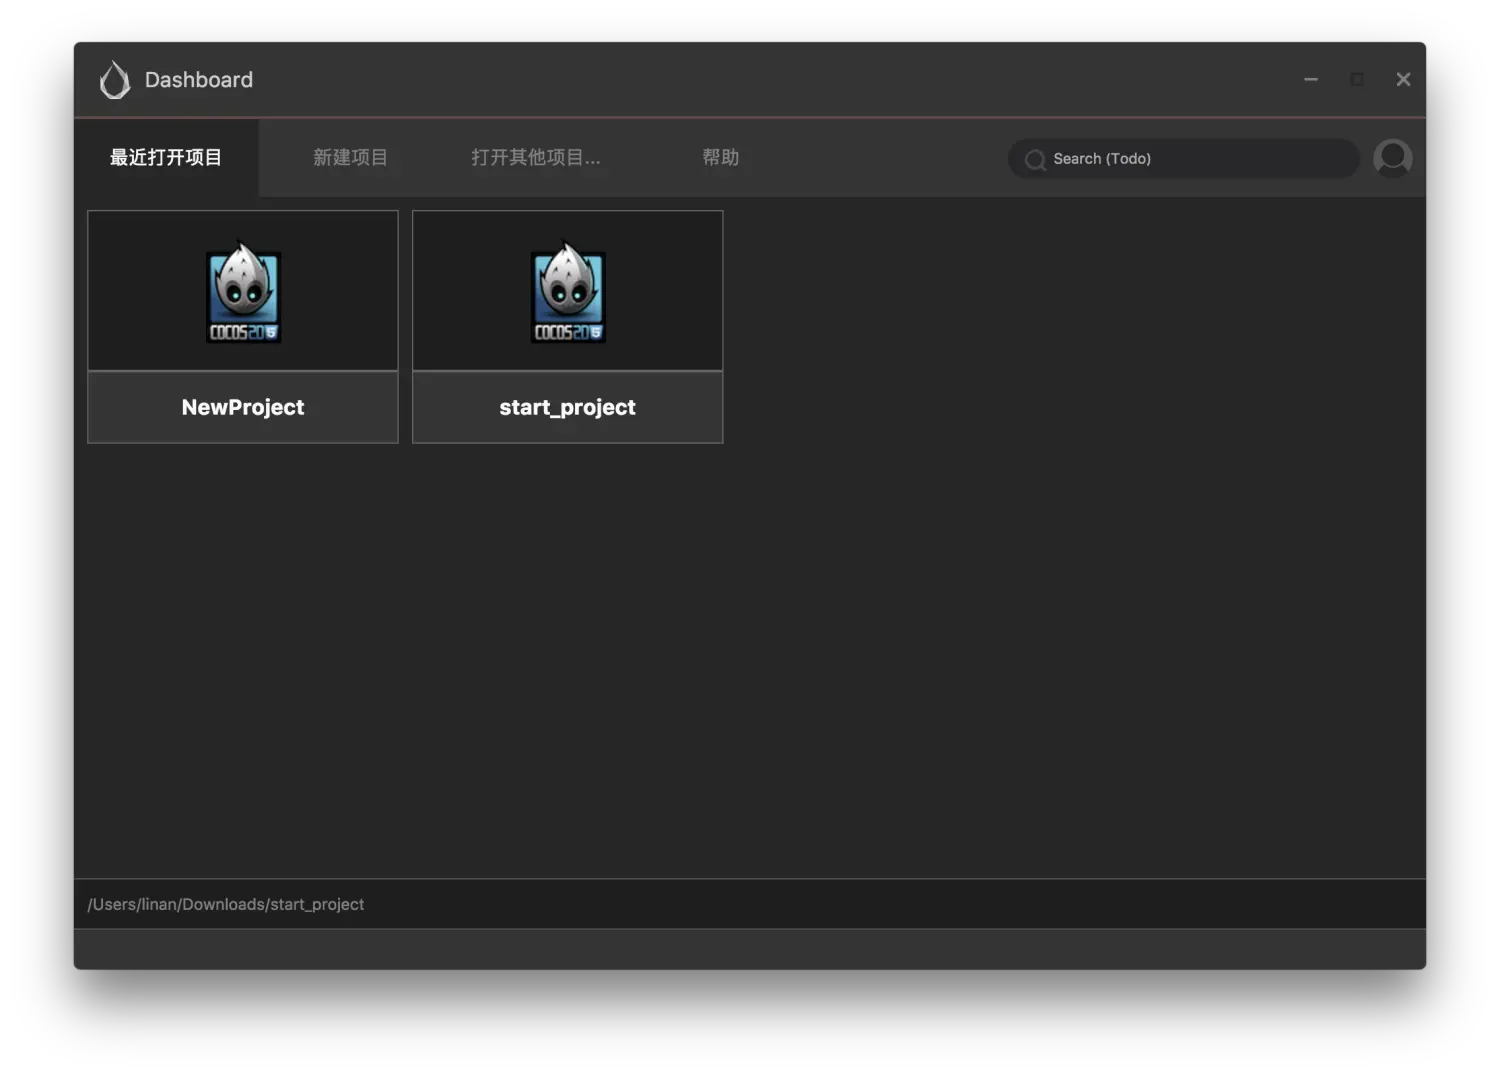Maximize the Dashboard window

[x=1357, y=79]
